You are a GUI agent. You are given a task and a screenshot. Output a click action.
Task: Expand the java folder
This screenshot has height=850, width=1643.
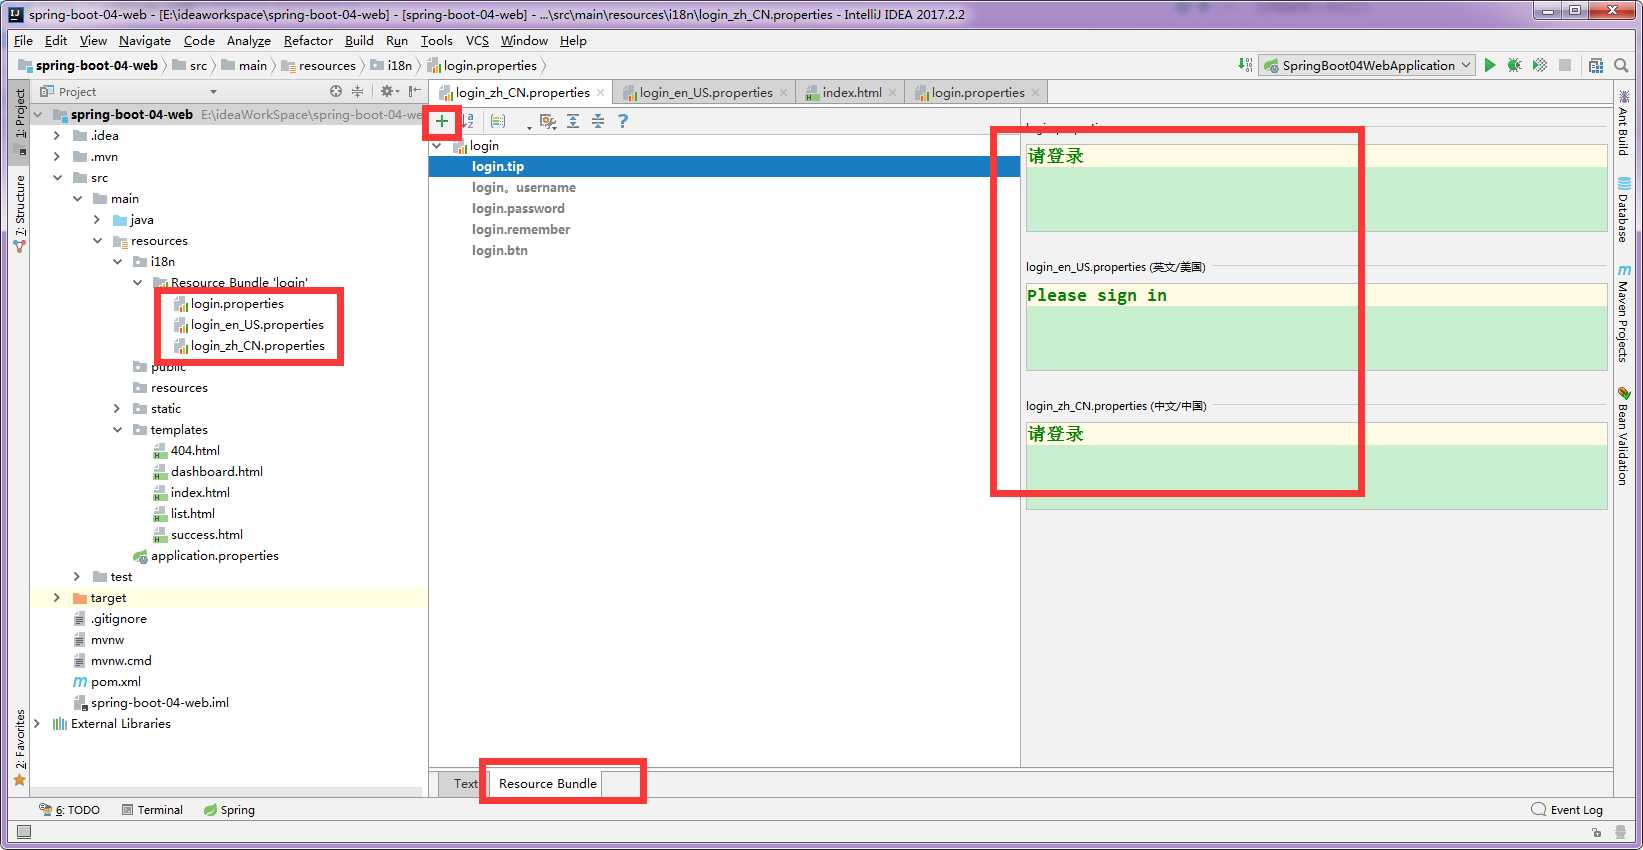click(x=97, y=220)
